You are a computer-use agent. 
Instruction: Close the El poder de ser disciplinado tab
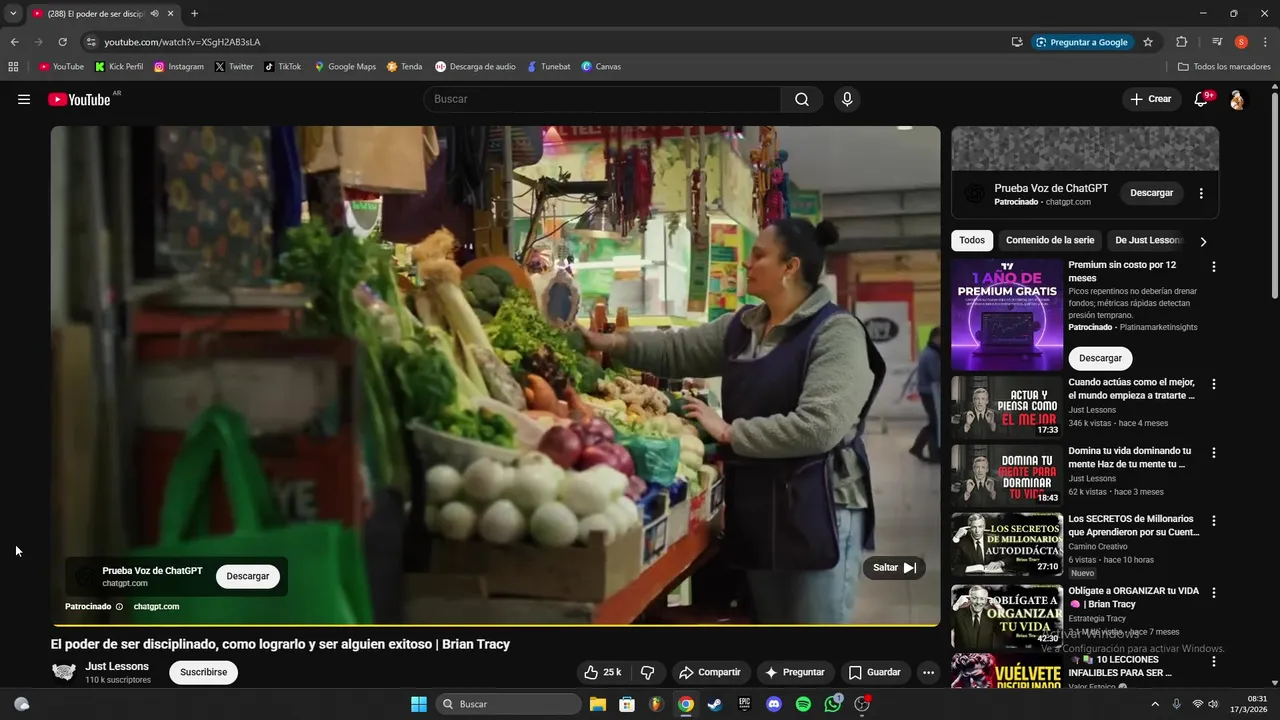[171, 14]
